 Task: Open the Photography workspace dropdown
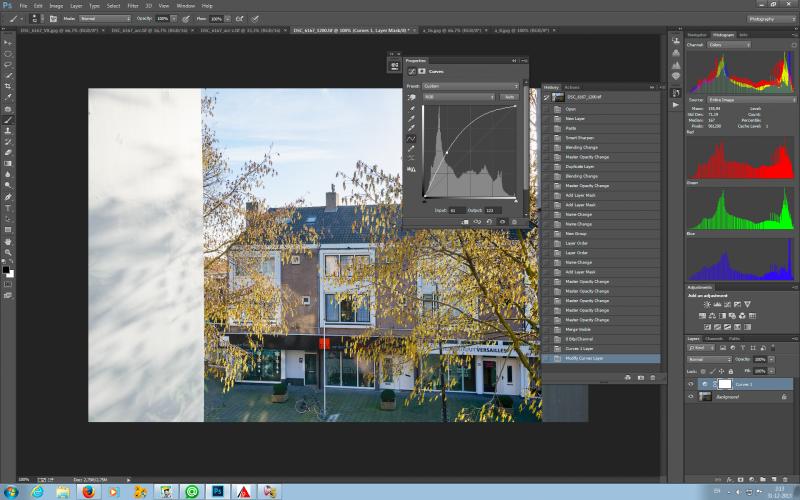coord(772,19)
